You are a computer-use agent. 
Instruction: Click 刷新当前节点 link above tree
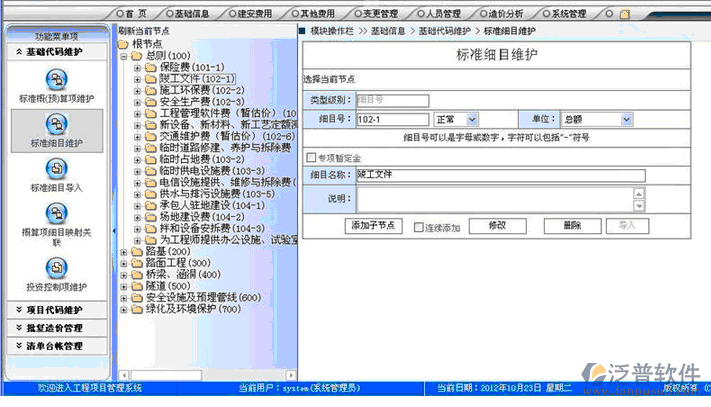[144, 31]
